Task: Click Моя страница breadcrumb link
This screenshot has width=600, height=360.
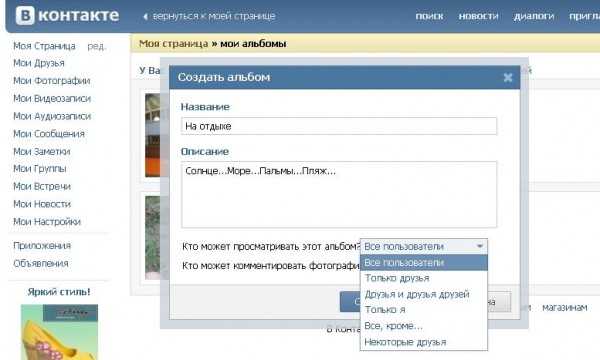Action: (173, 44)
